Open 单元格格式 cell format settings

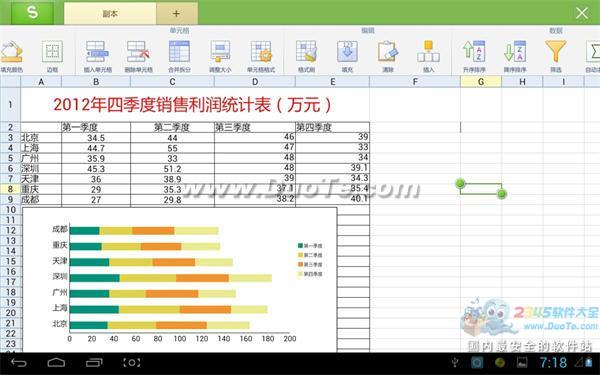click(261, 56)
